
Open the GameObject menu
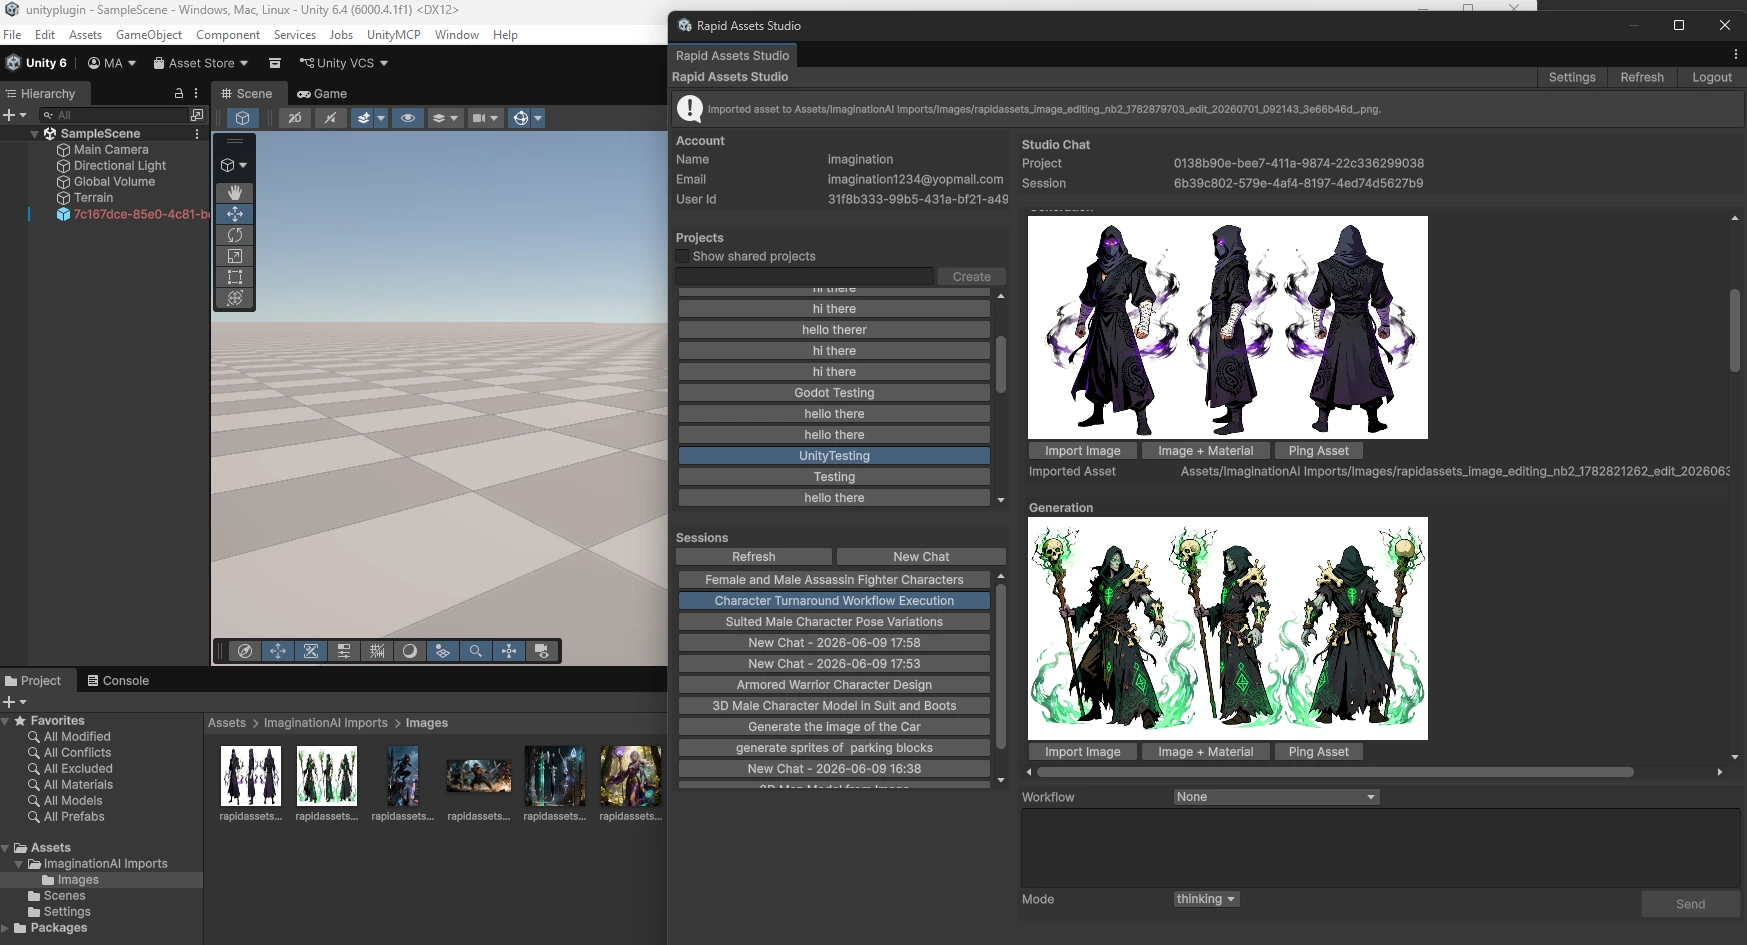click(149, 35)
